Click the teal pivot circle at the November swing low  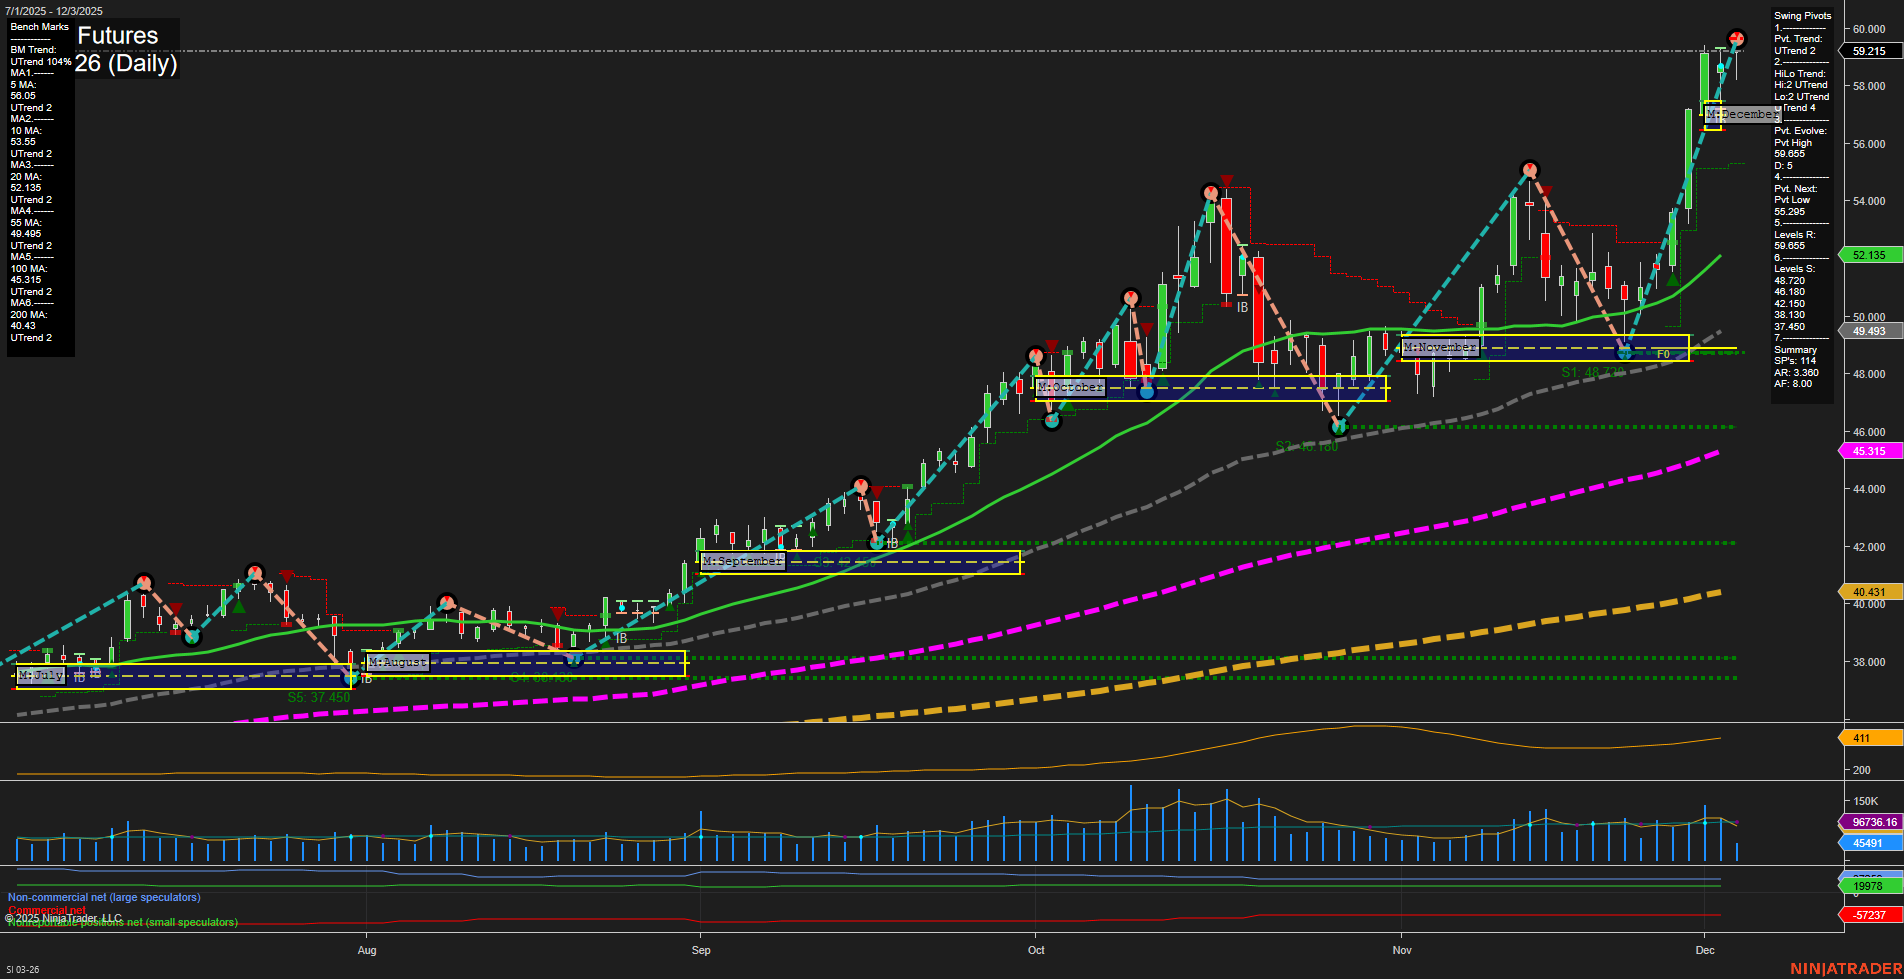pyautogui.click(x=1624, y=352)
